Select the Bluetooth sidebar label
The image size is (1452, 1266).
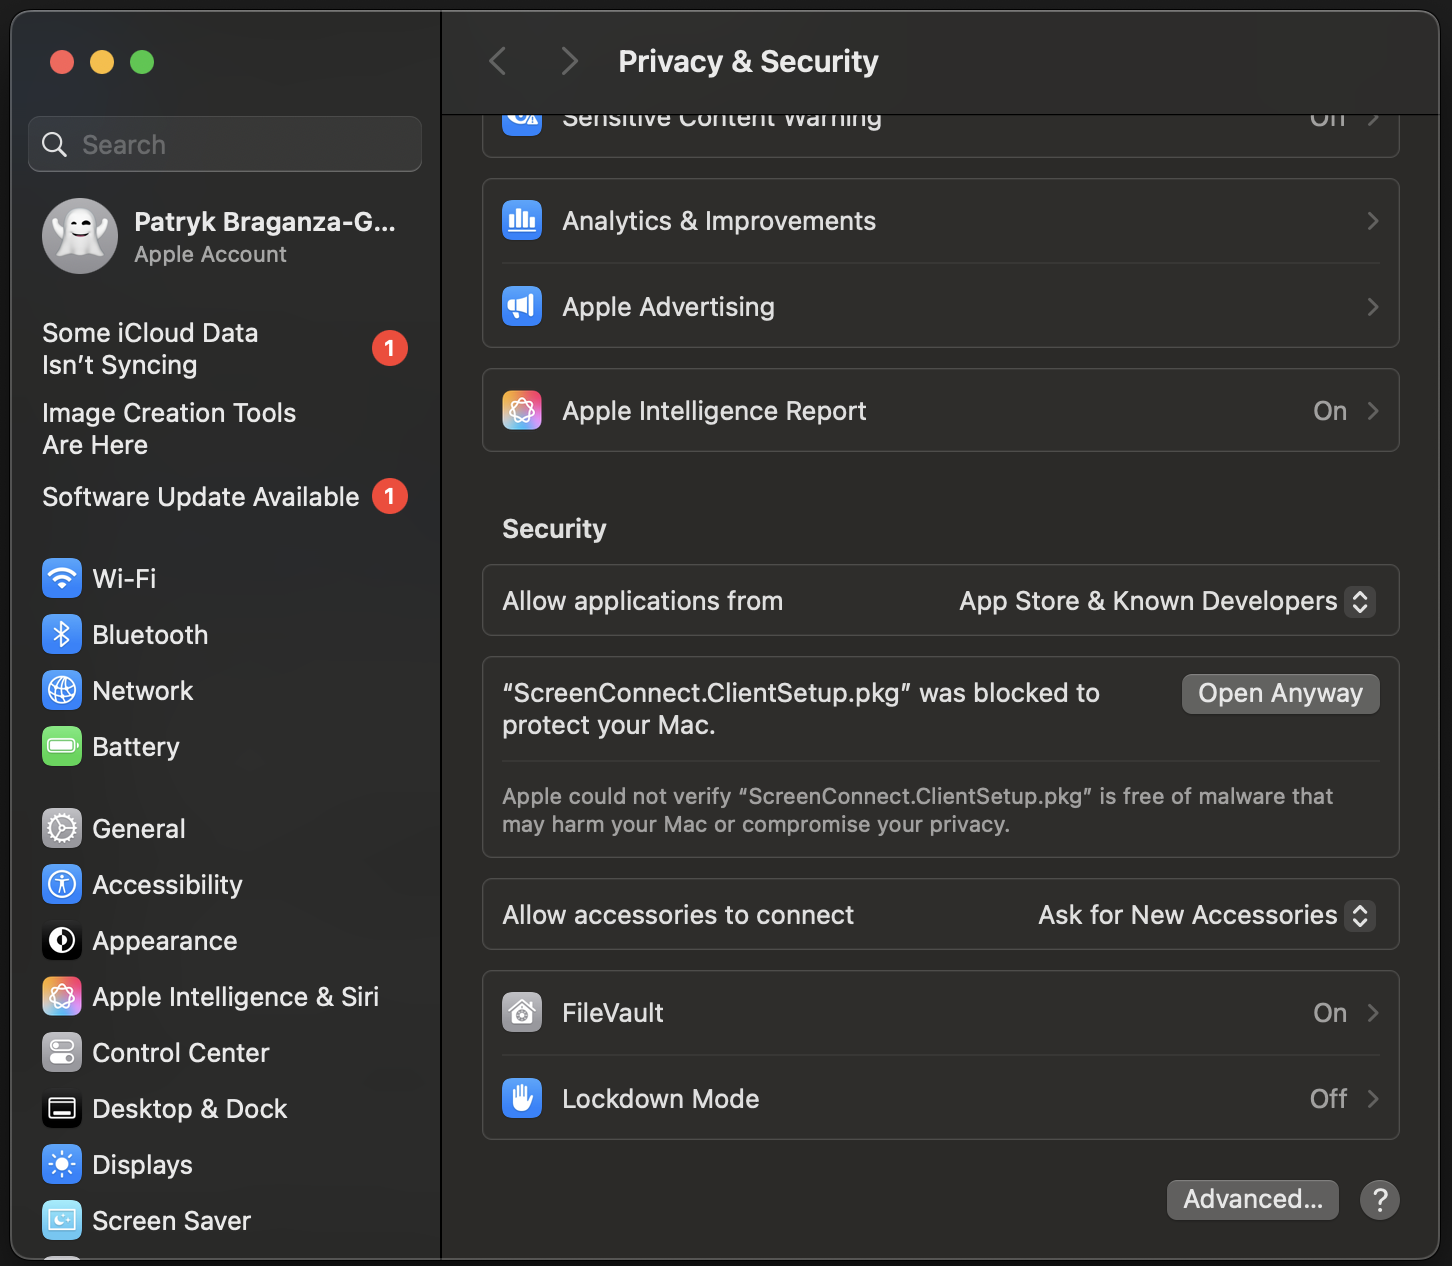click(x=150, y=635)
